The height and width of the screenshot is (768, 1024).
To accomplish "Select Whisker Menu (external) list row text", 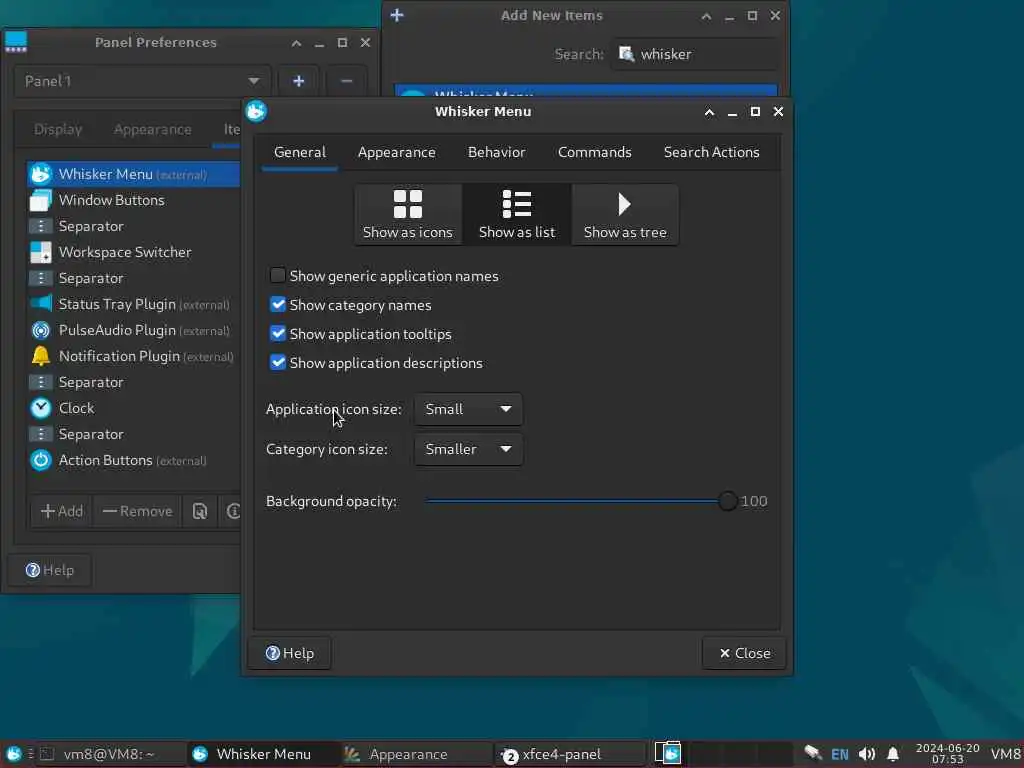I will click(133, 174).
